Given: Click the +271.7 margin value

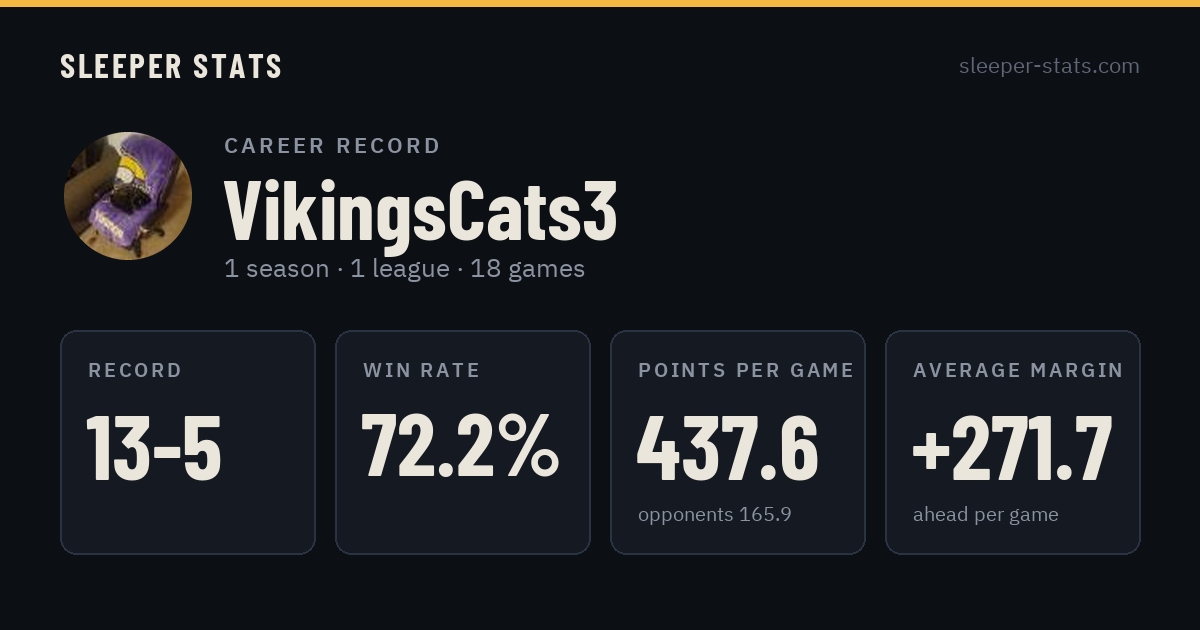Looking at the screenshot, I should (x=1012, y=447).
